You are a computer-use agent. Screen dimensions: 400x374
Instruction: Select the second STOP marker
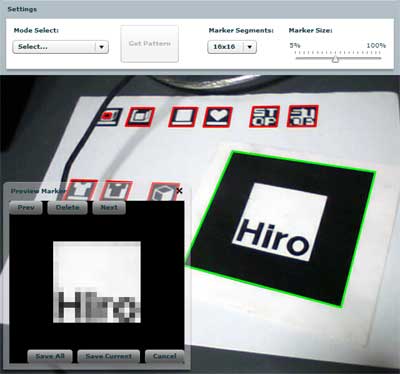pos(303,116)
